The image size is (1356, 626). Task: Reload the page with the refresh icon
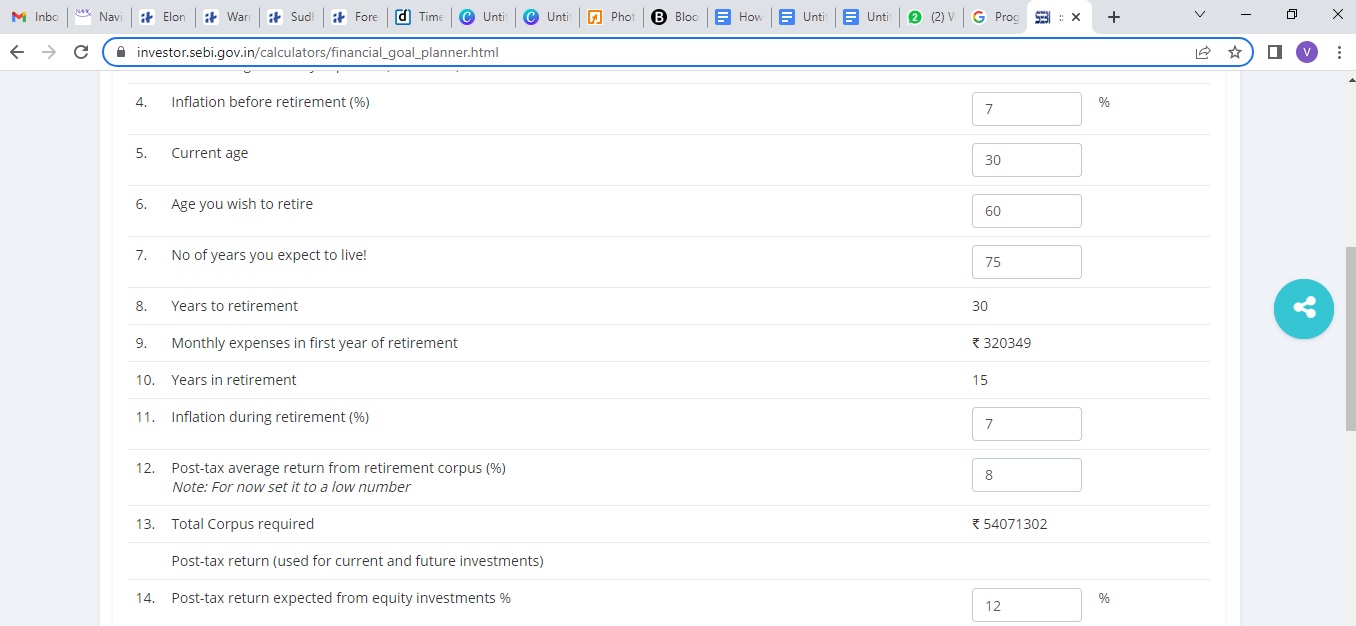[x=82, y=52]
